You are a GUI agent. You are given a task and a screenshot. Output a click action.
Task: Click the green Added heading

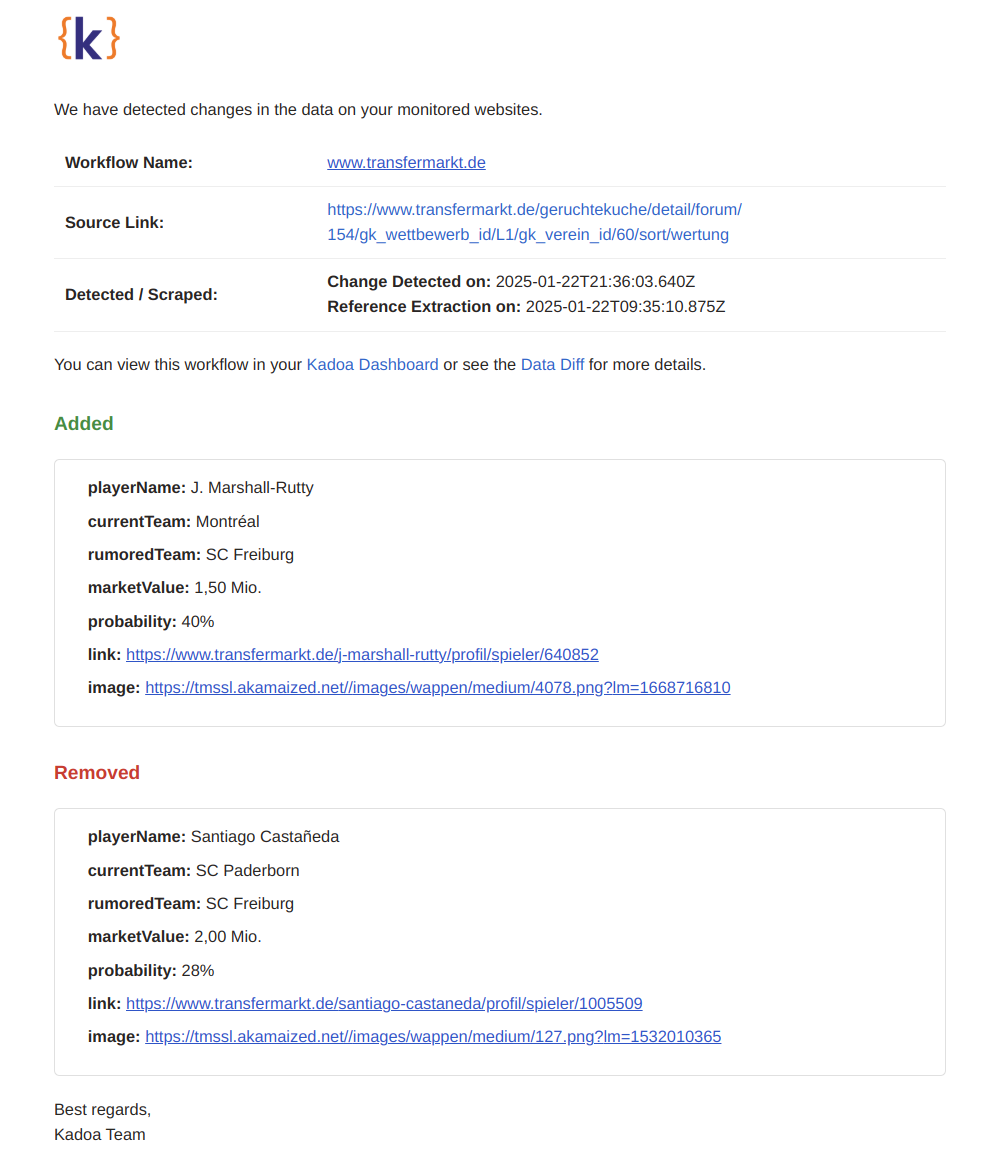(x=84, y=423)
